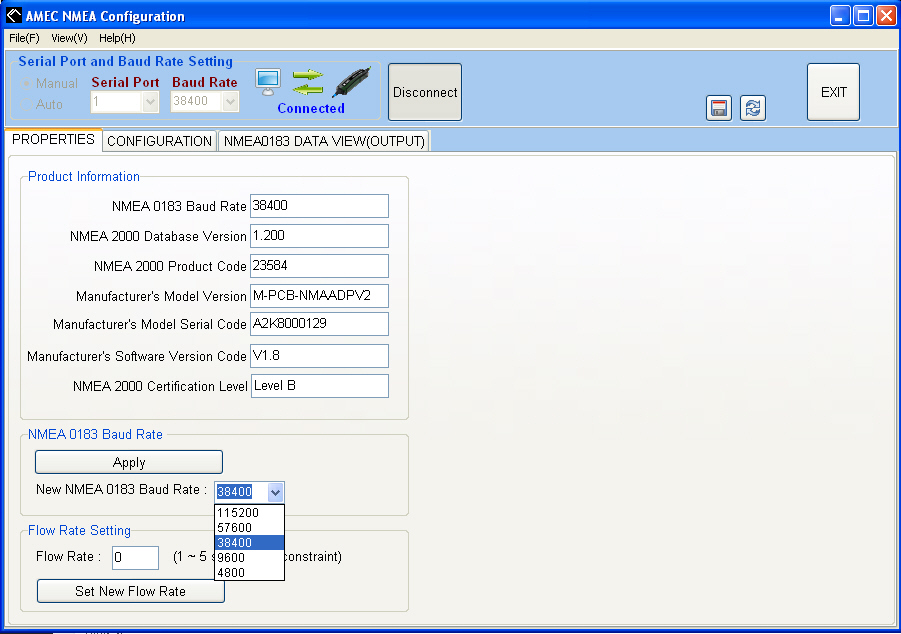Select the Manual radio button
The width and height of the screenshot is (901, 634).
pos(27,83)
